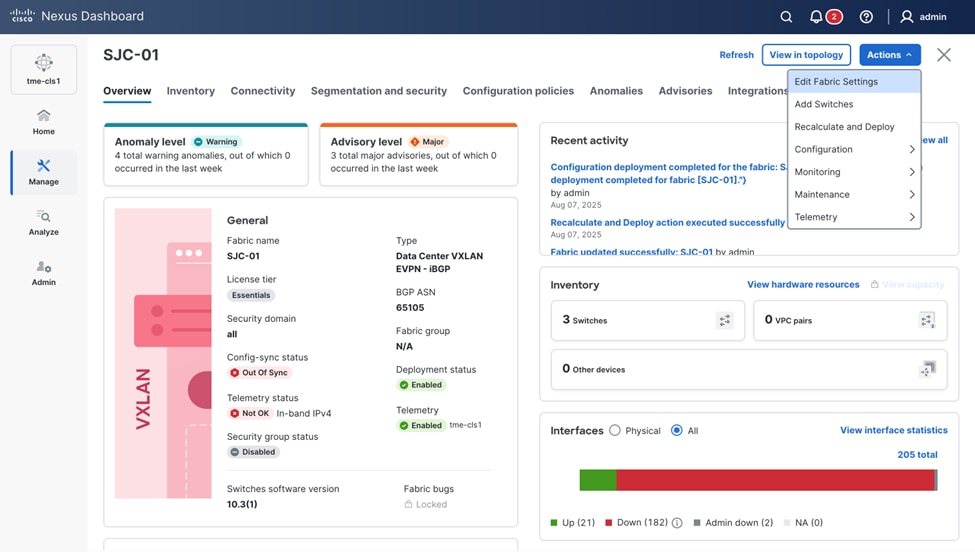Click the Disabled security group badge
The image size is (975, 552).
253,452
